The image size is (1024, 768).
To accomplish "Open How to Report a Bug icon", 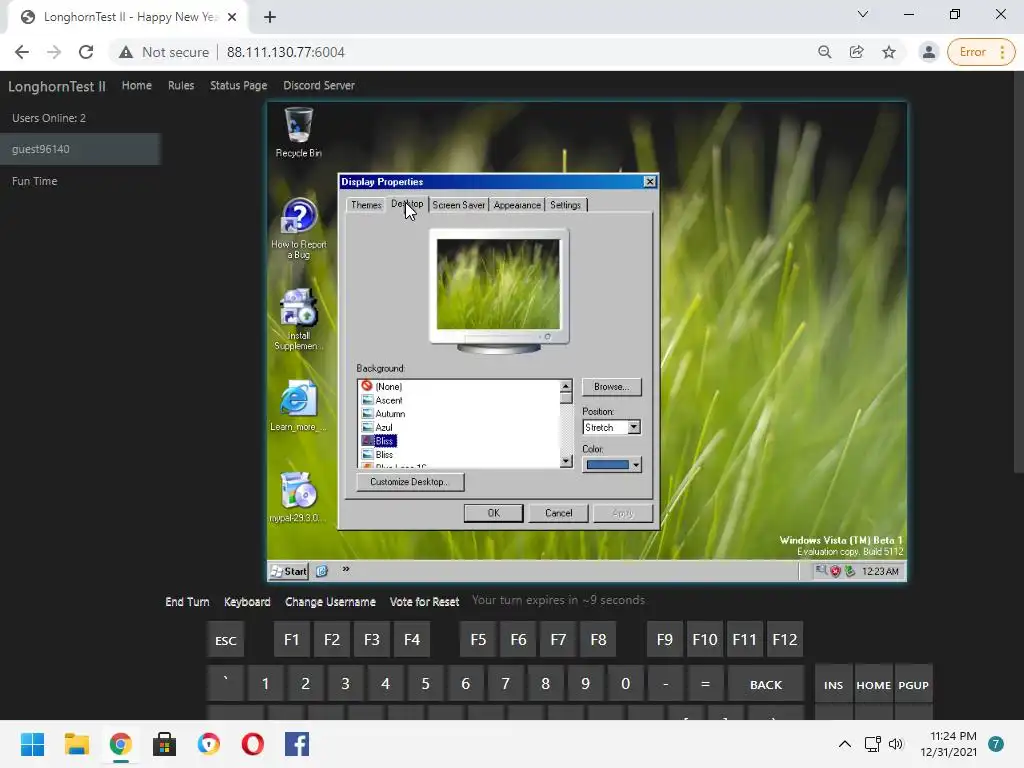I will tap(298, 228).
